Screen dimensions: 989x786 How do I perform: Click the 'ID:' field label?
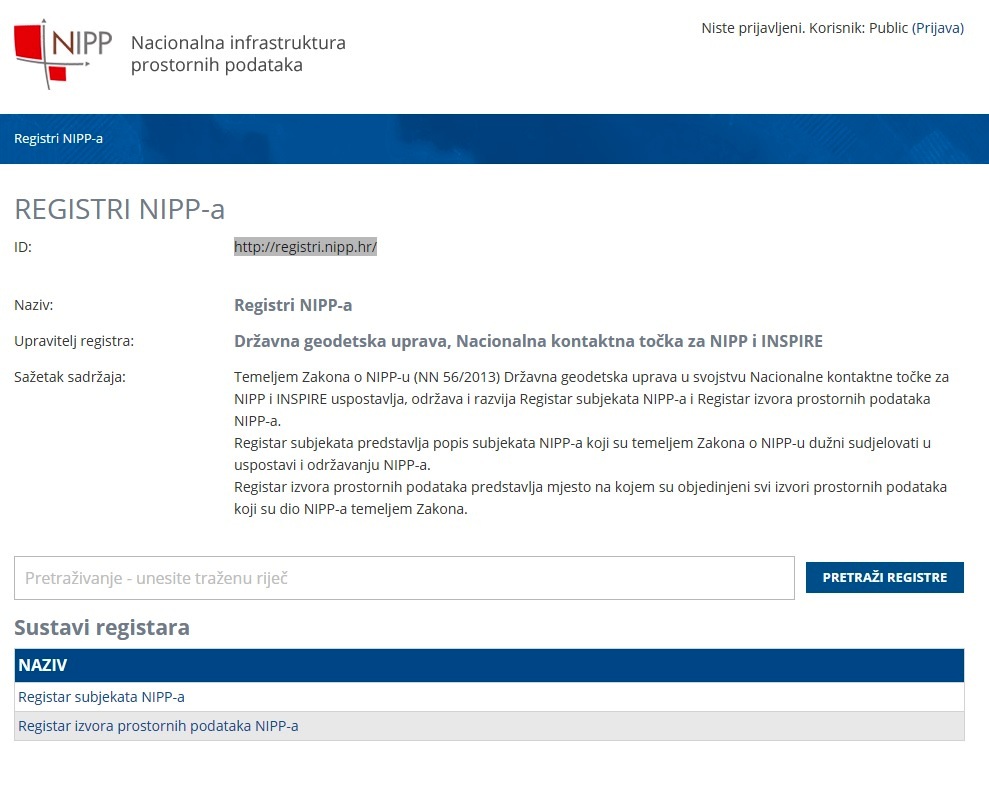pos(23,247)
